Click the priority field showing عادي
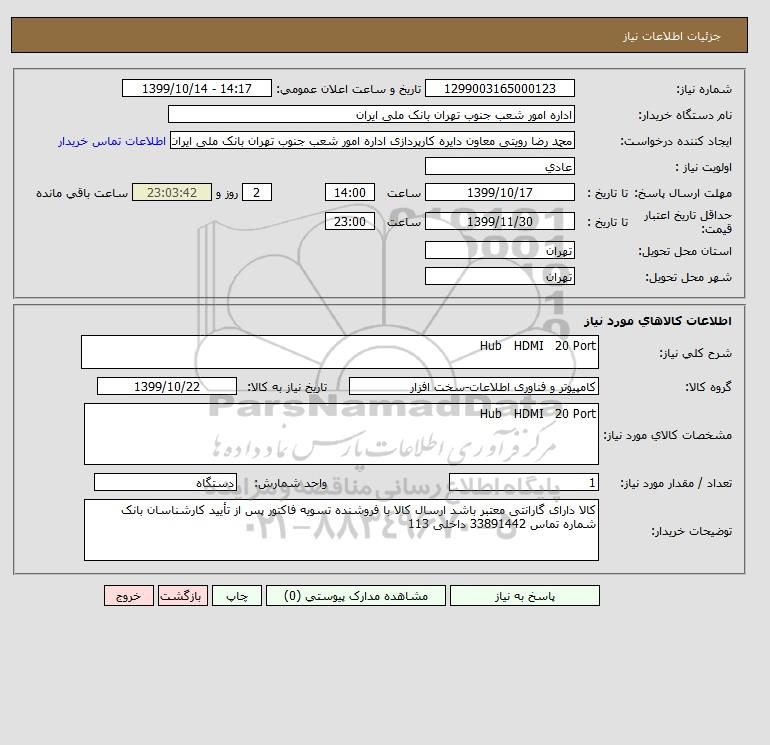 point(499,166)
